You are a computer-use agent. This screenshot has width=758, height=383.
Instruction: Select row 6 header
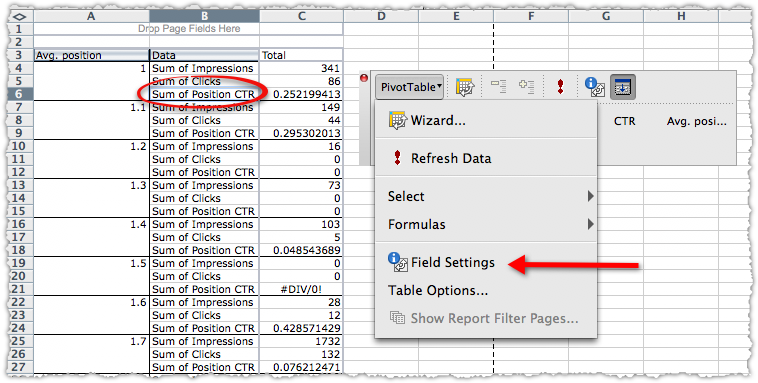[x=20, y=94]
